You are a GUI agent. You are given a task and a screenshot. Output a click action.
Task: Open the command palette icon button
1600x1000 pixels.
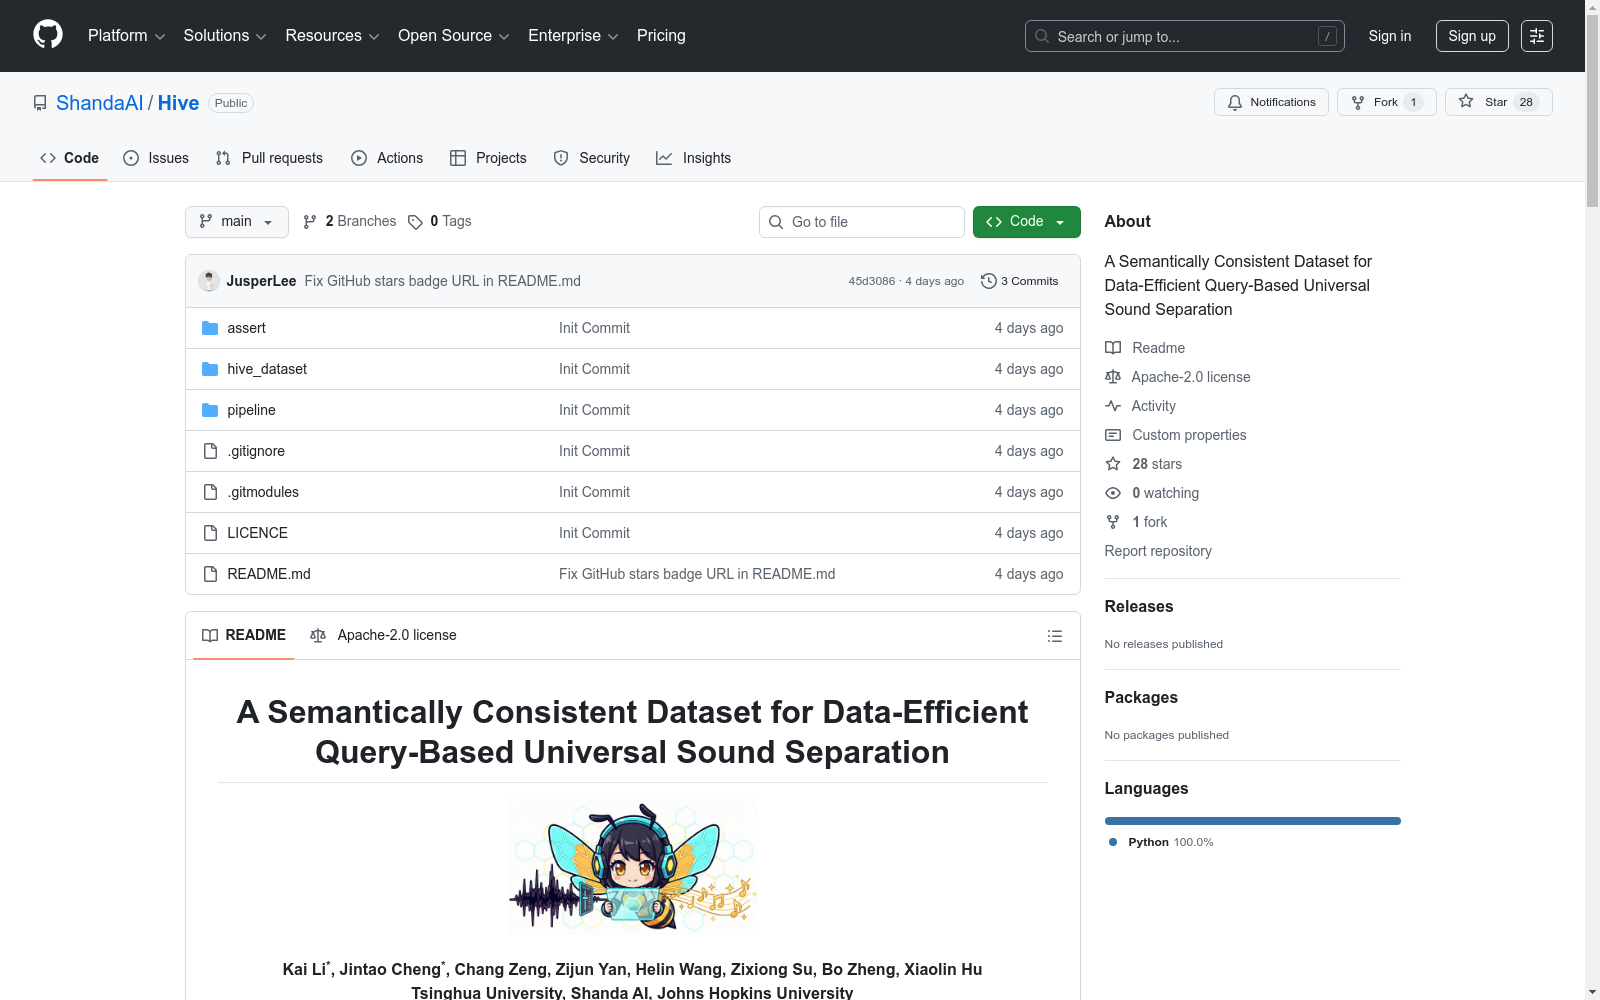pos(1537,36)
